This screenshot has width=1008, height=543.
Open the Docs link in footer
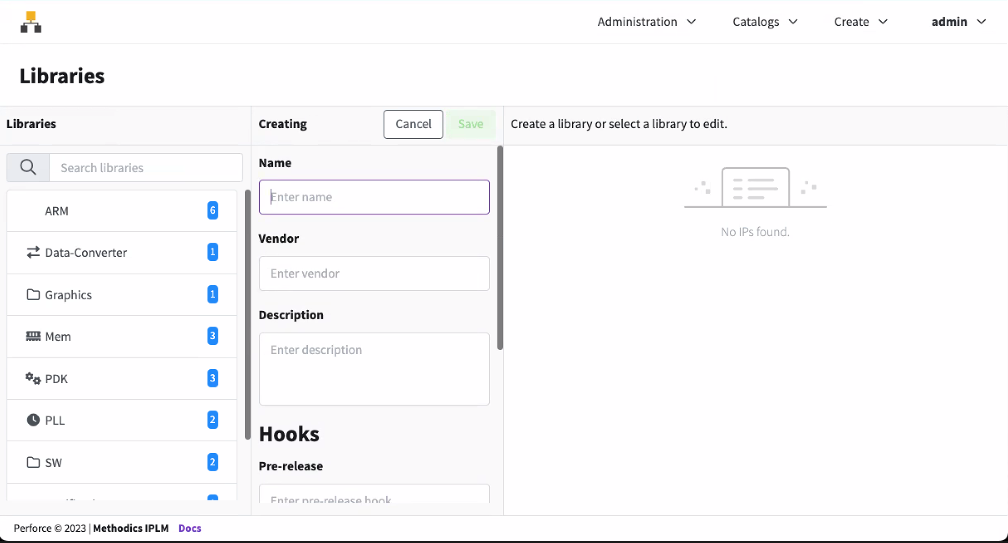(190, 528)
